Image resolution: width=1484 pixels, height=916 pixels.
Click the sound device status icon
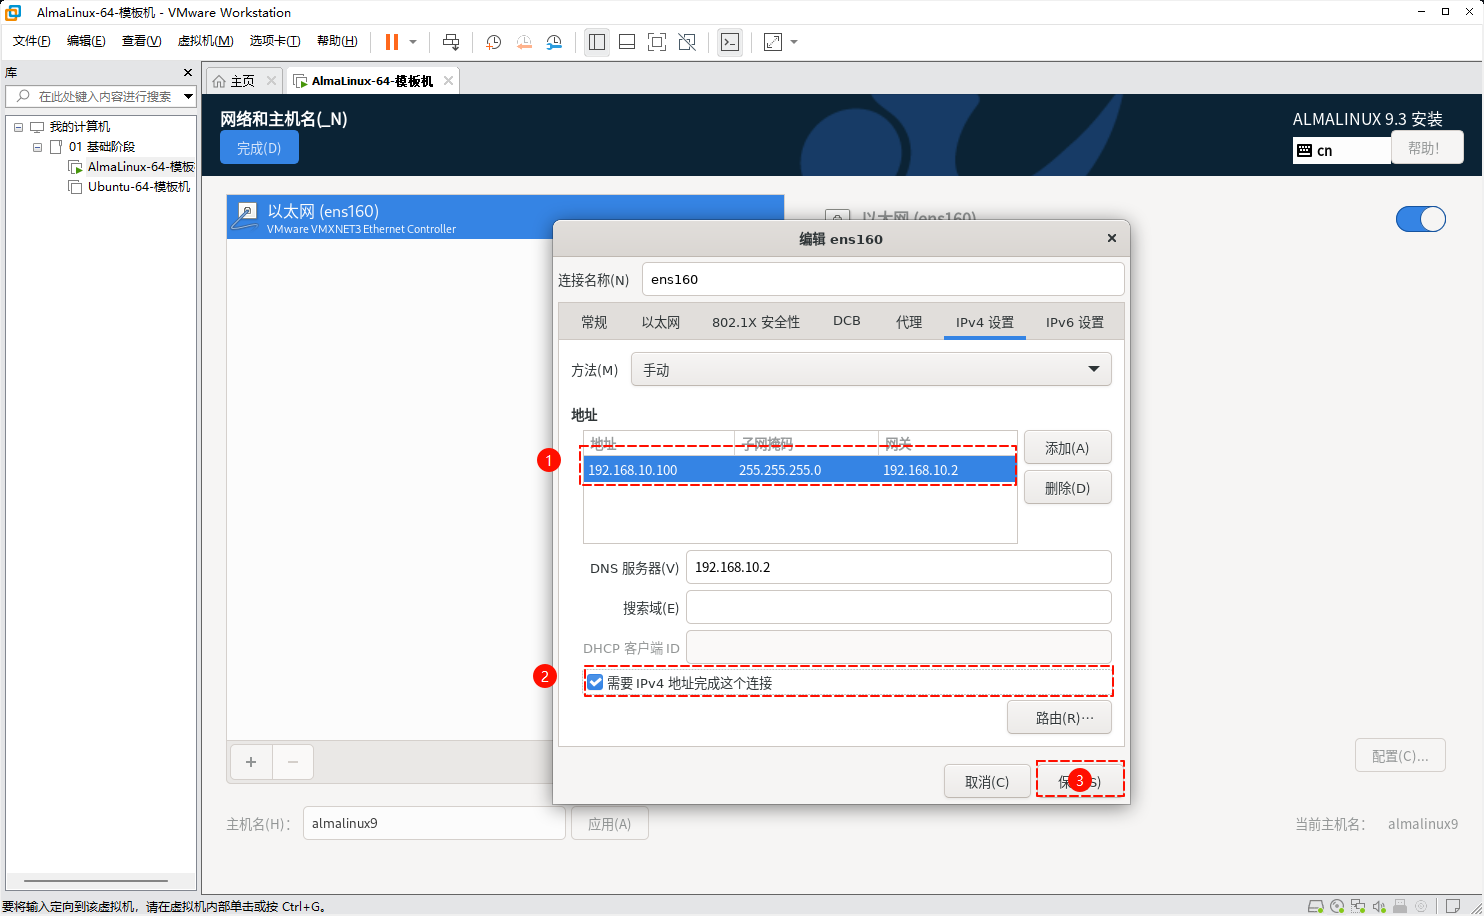(x=1379, y=906)
